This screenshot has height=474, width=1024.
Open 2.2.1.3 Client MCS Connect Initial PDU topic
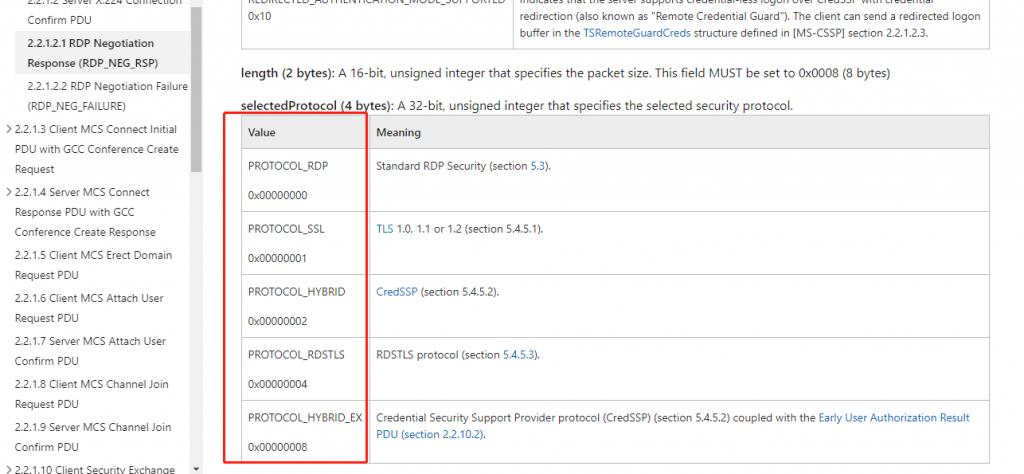pyautogui.click(x=95, y=149)
